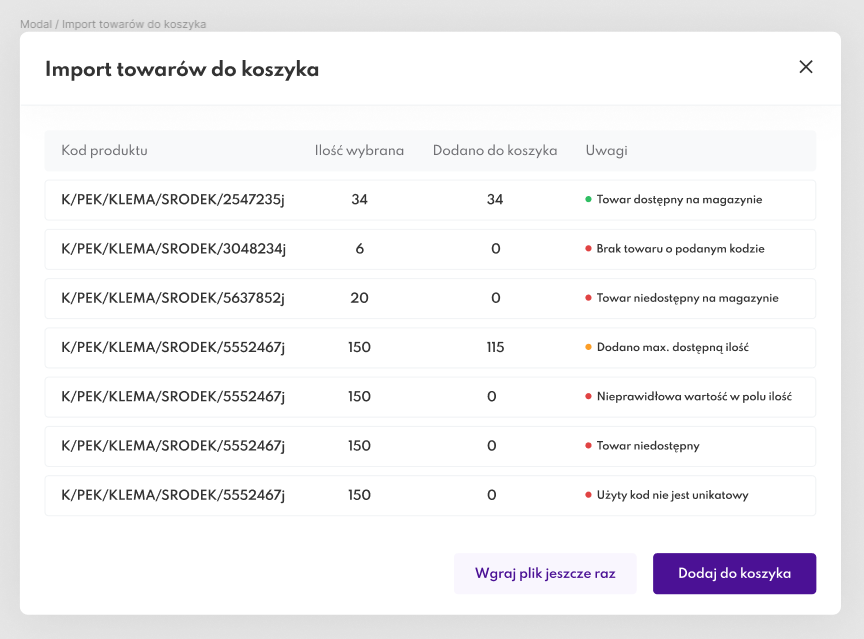Click the Uwagi column header
864x639 pixels.
[x=606, y=151]
